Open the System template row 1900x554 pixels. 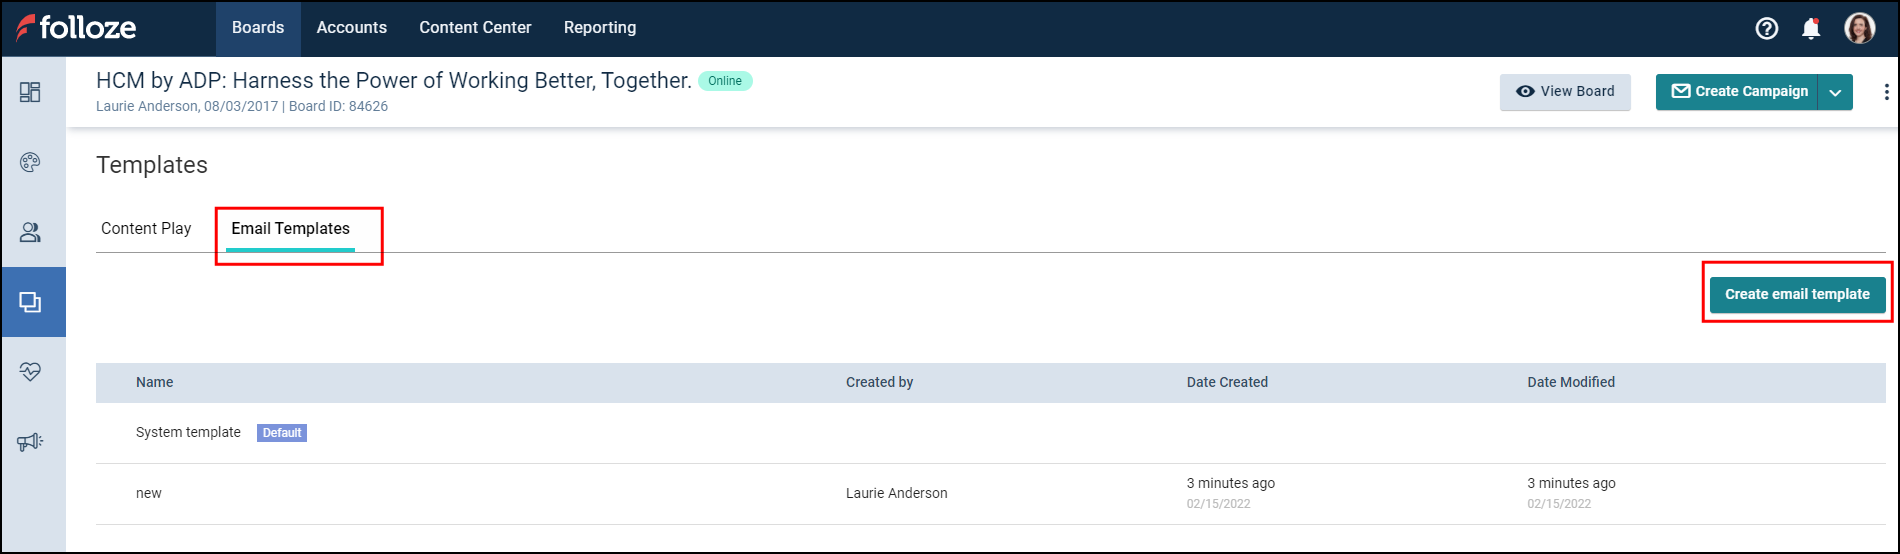click(189, 433)
